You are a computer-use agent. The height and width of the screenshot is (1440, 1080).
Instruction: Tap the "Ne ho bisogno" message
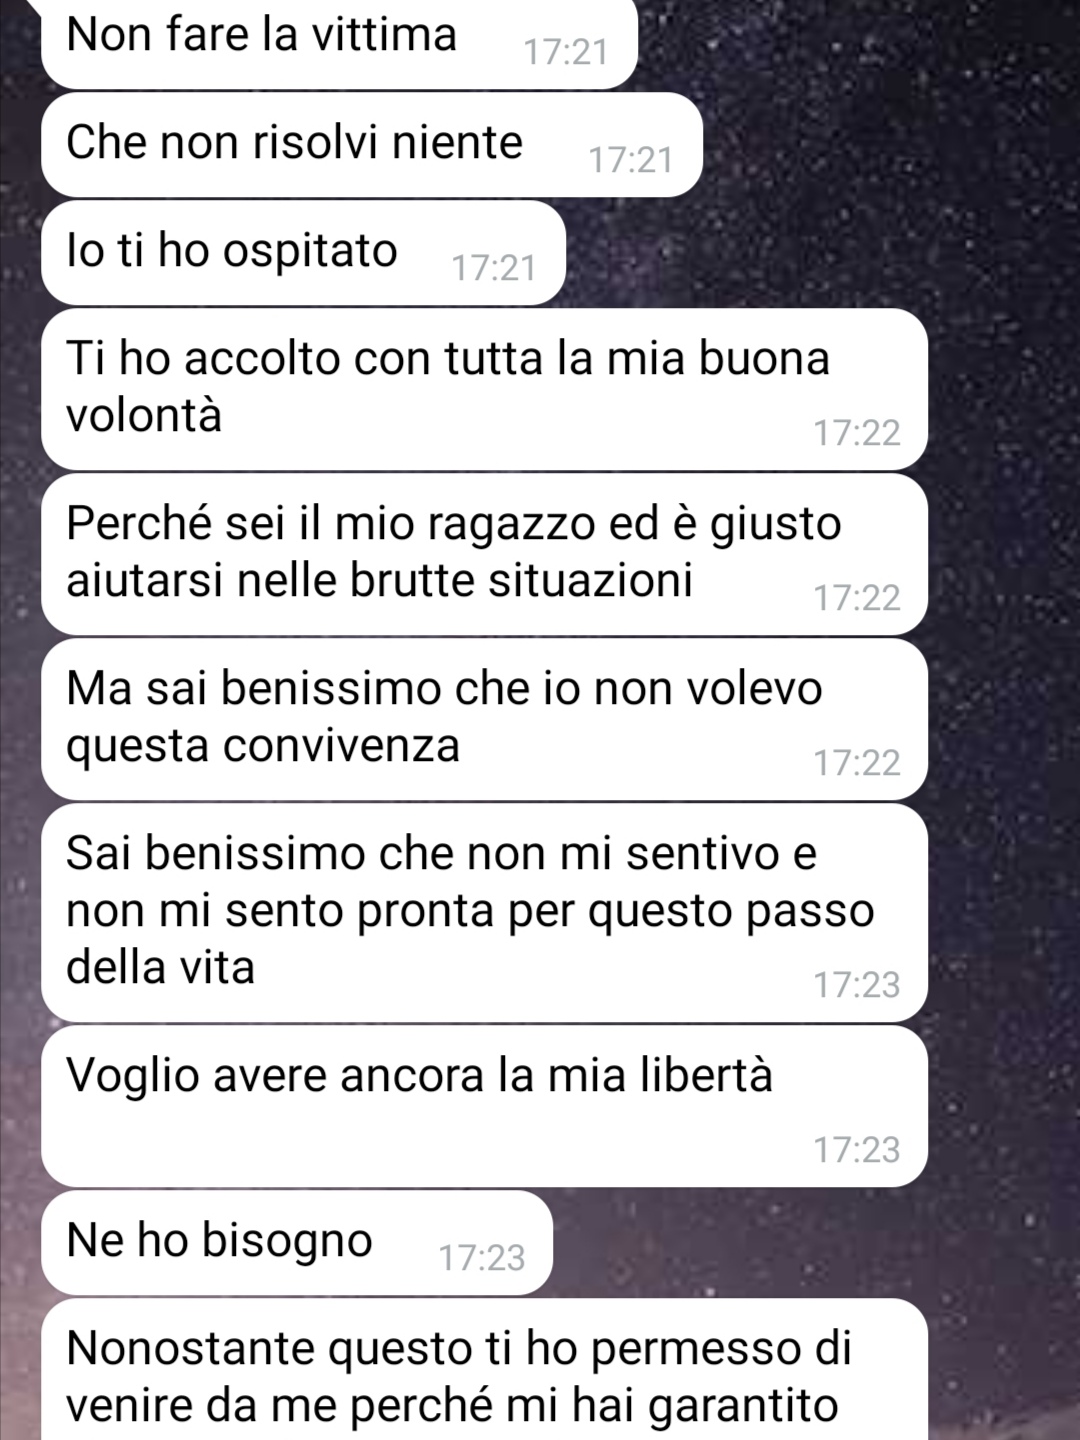pos(296,1242)
